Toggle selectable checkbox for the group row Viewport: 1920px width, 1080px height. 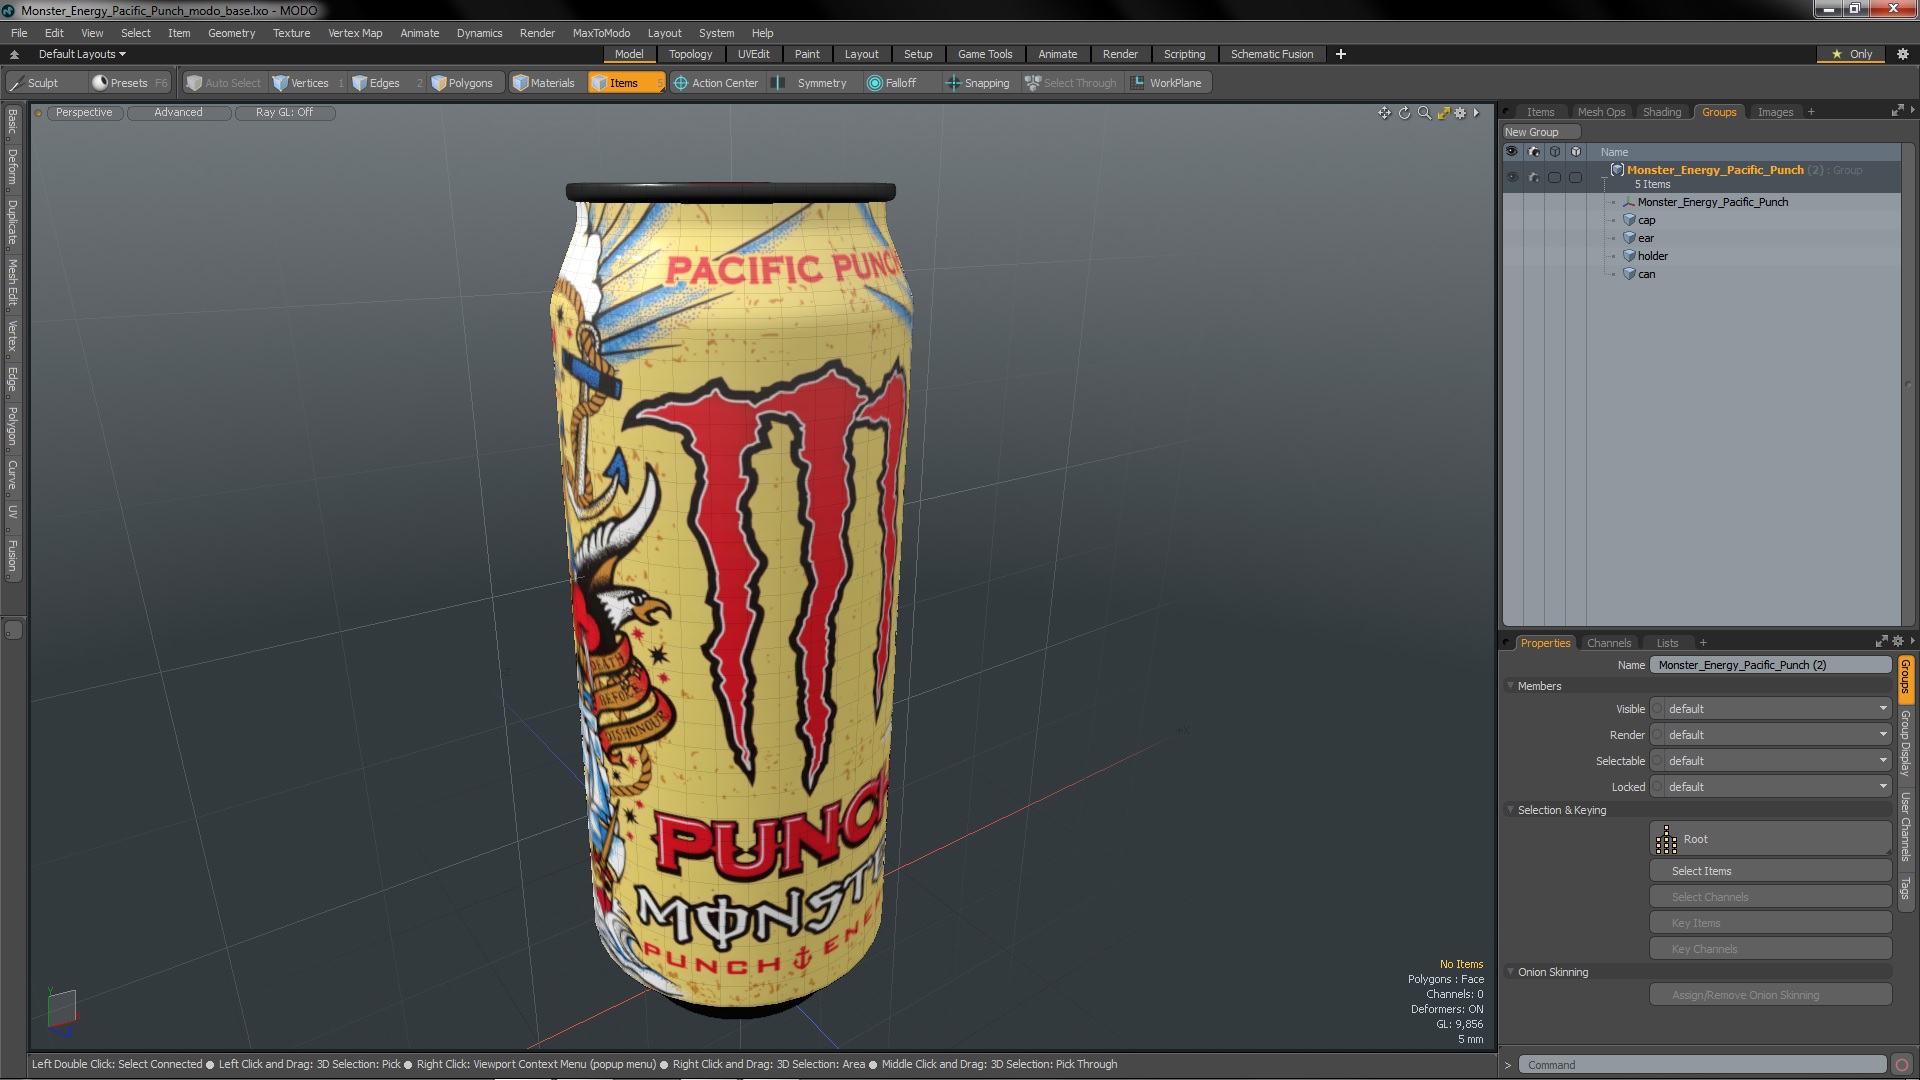pos(1554,177)
